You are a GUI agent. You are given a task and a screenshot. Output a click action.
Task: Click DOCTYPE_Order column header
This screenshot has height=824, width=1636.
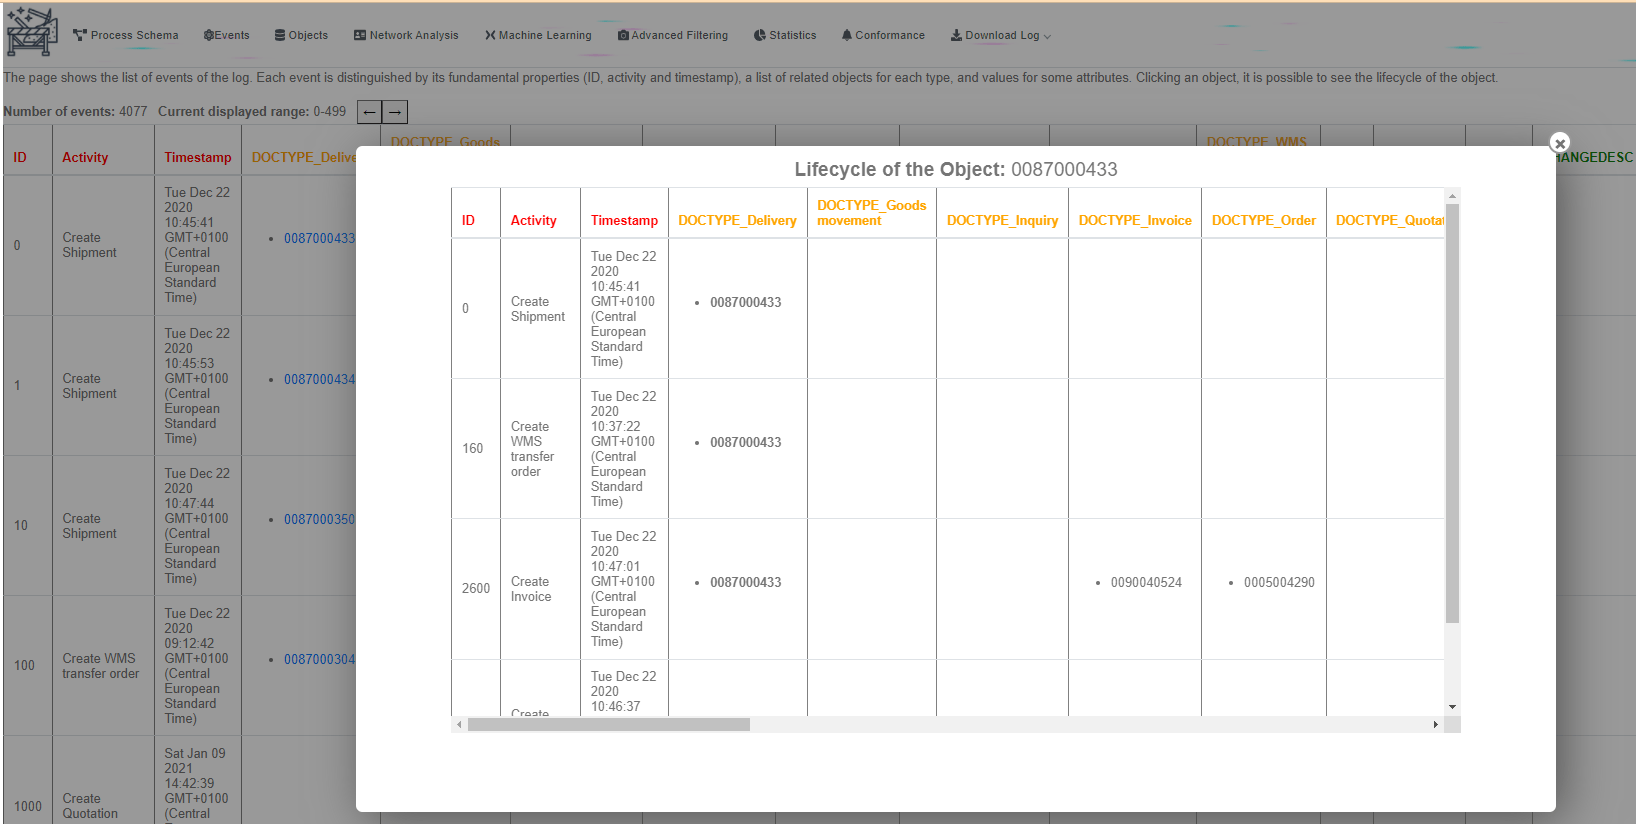coord(1264,221)
